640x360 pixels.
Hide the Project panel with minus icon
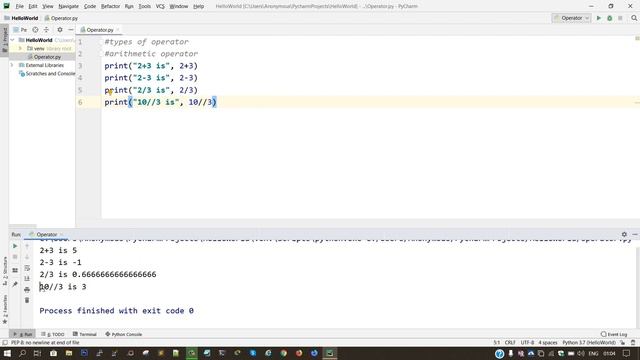click(x=71, y=30)
